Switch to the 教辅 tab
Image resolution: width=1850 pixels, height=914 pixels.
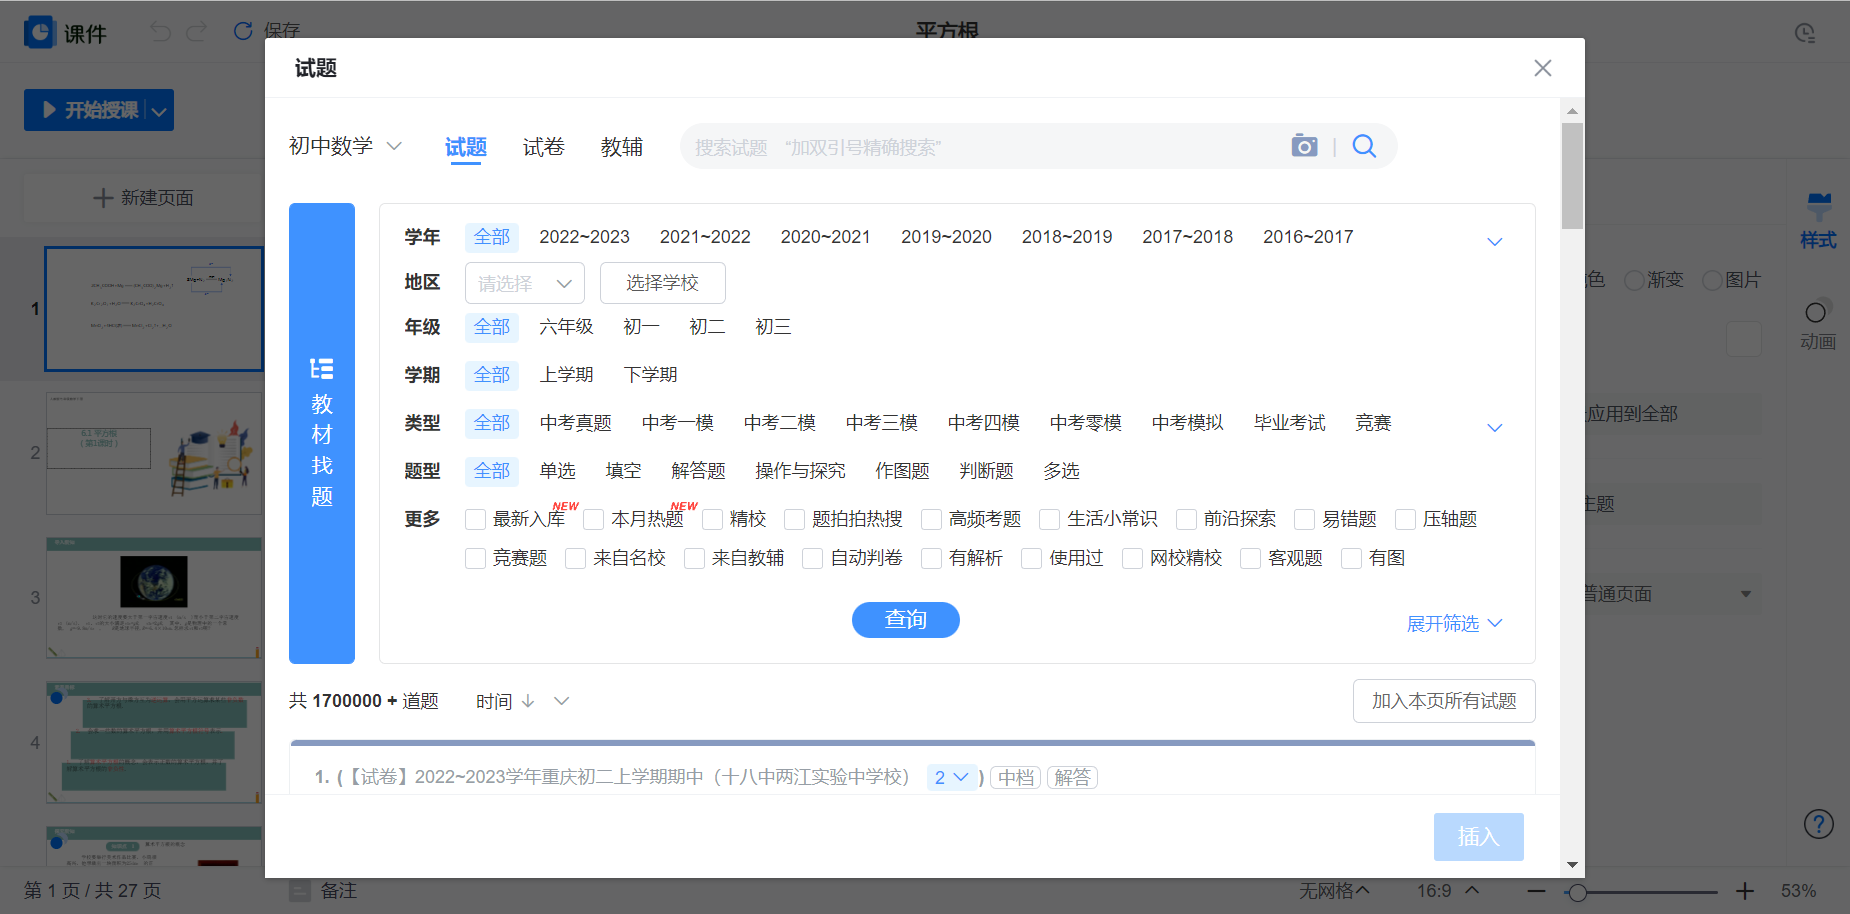622,148
